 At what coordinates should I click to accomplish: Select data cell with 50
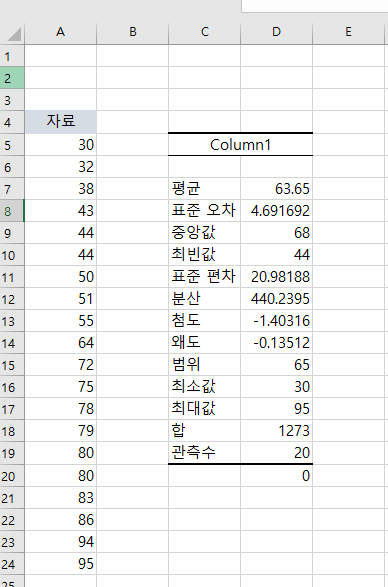(x=61, y=277)
